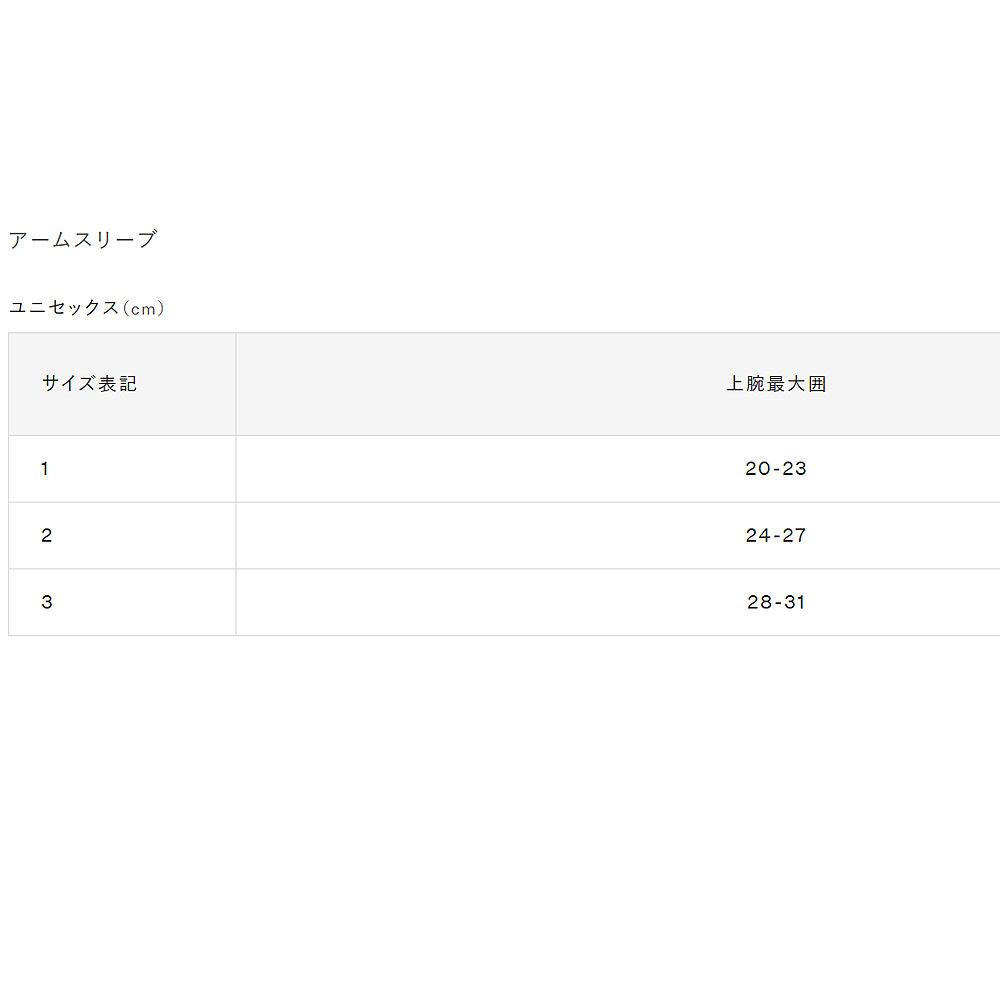This screenshot has height=1000, width=1000.
Task: Click the bottom border of the size table
Action: pyautogui.click(x=500, y=635)
